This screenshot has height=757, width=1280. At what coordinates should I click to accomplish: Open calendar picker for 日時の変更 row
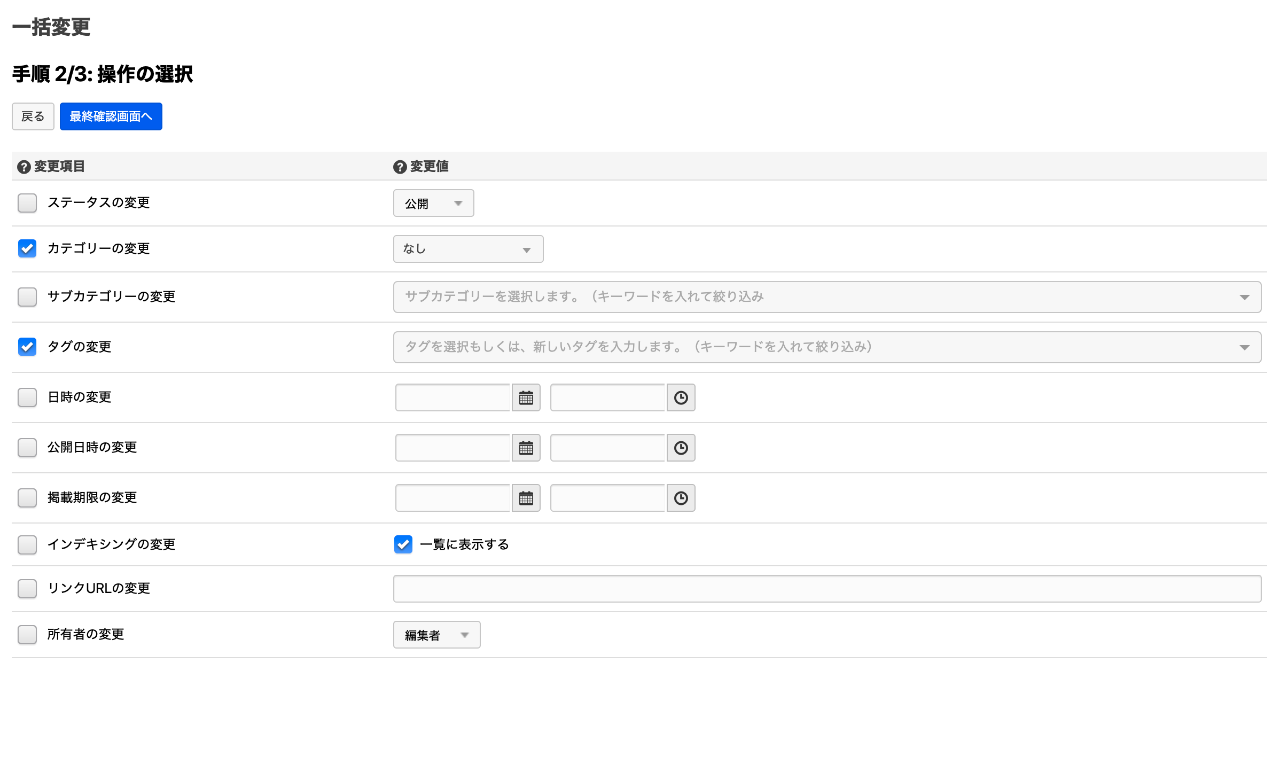[526, 398]
